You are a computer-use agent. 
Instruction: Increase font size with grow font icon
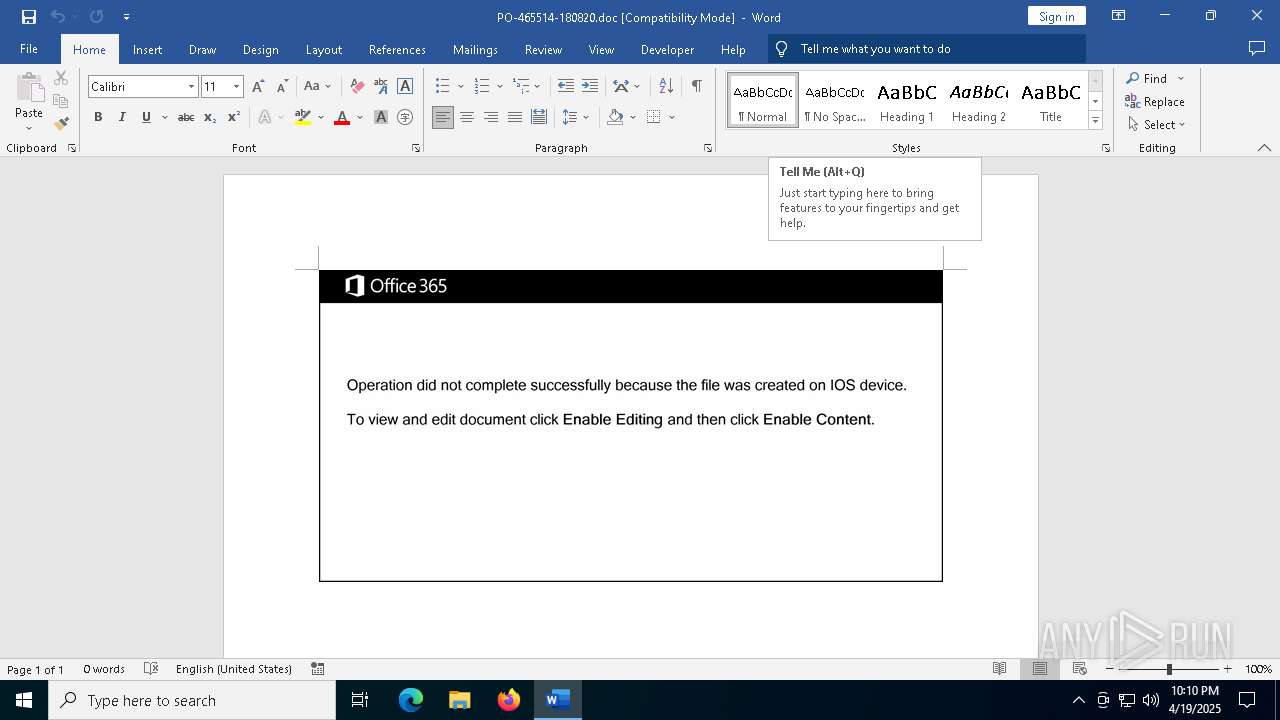point(259,86)
